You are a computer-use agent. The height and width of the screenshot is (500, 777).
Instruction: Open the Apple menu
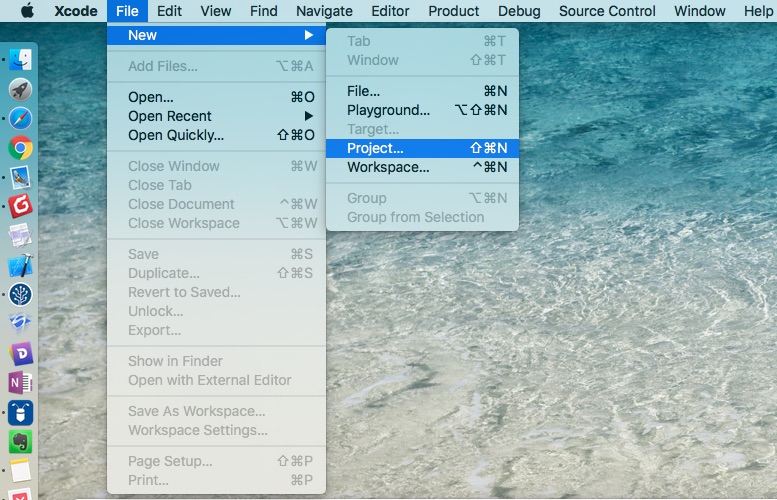click(x=27, y=10)
